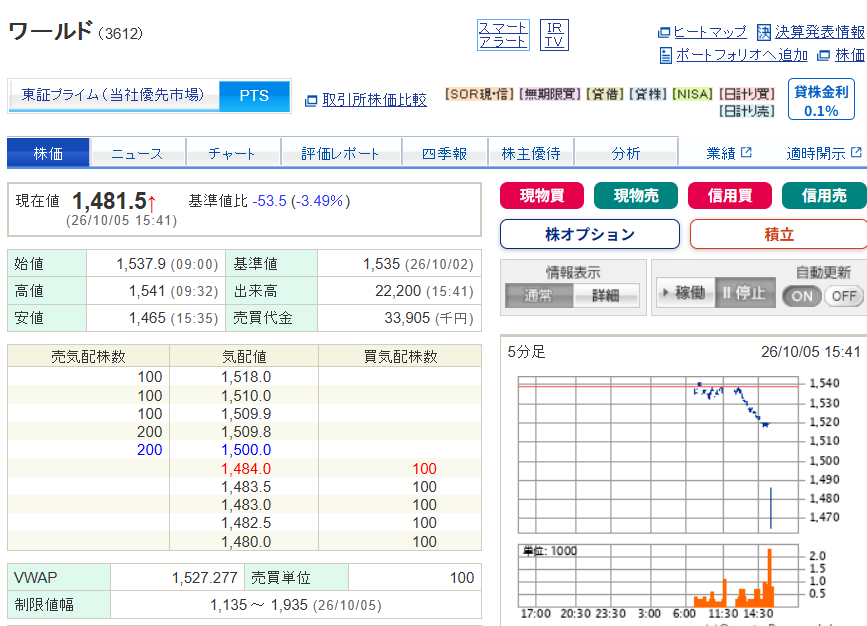Select 詳細 information display
This screenshot has width=867, height=626.
606,295
